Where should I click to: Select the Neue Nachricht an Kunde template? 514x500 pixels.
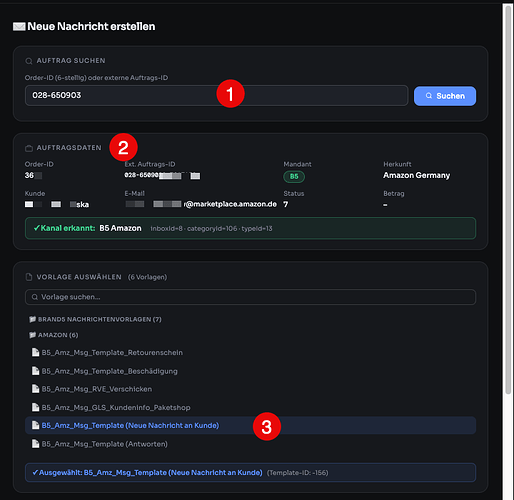(250, 425)
